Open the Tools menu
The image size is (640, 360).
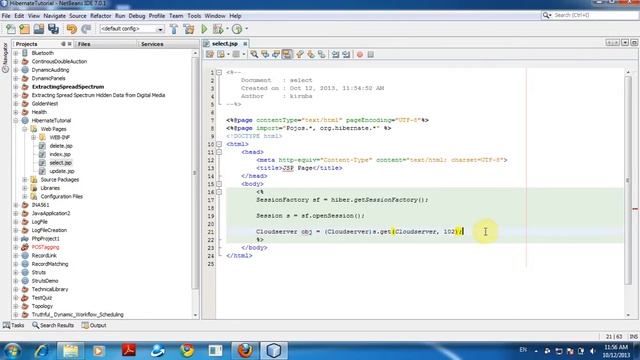(194, 16)
